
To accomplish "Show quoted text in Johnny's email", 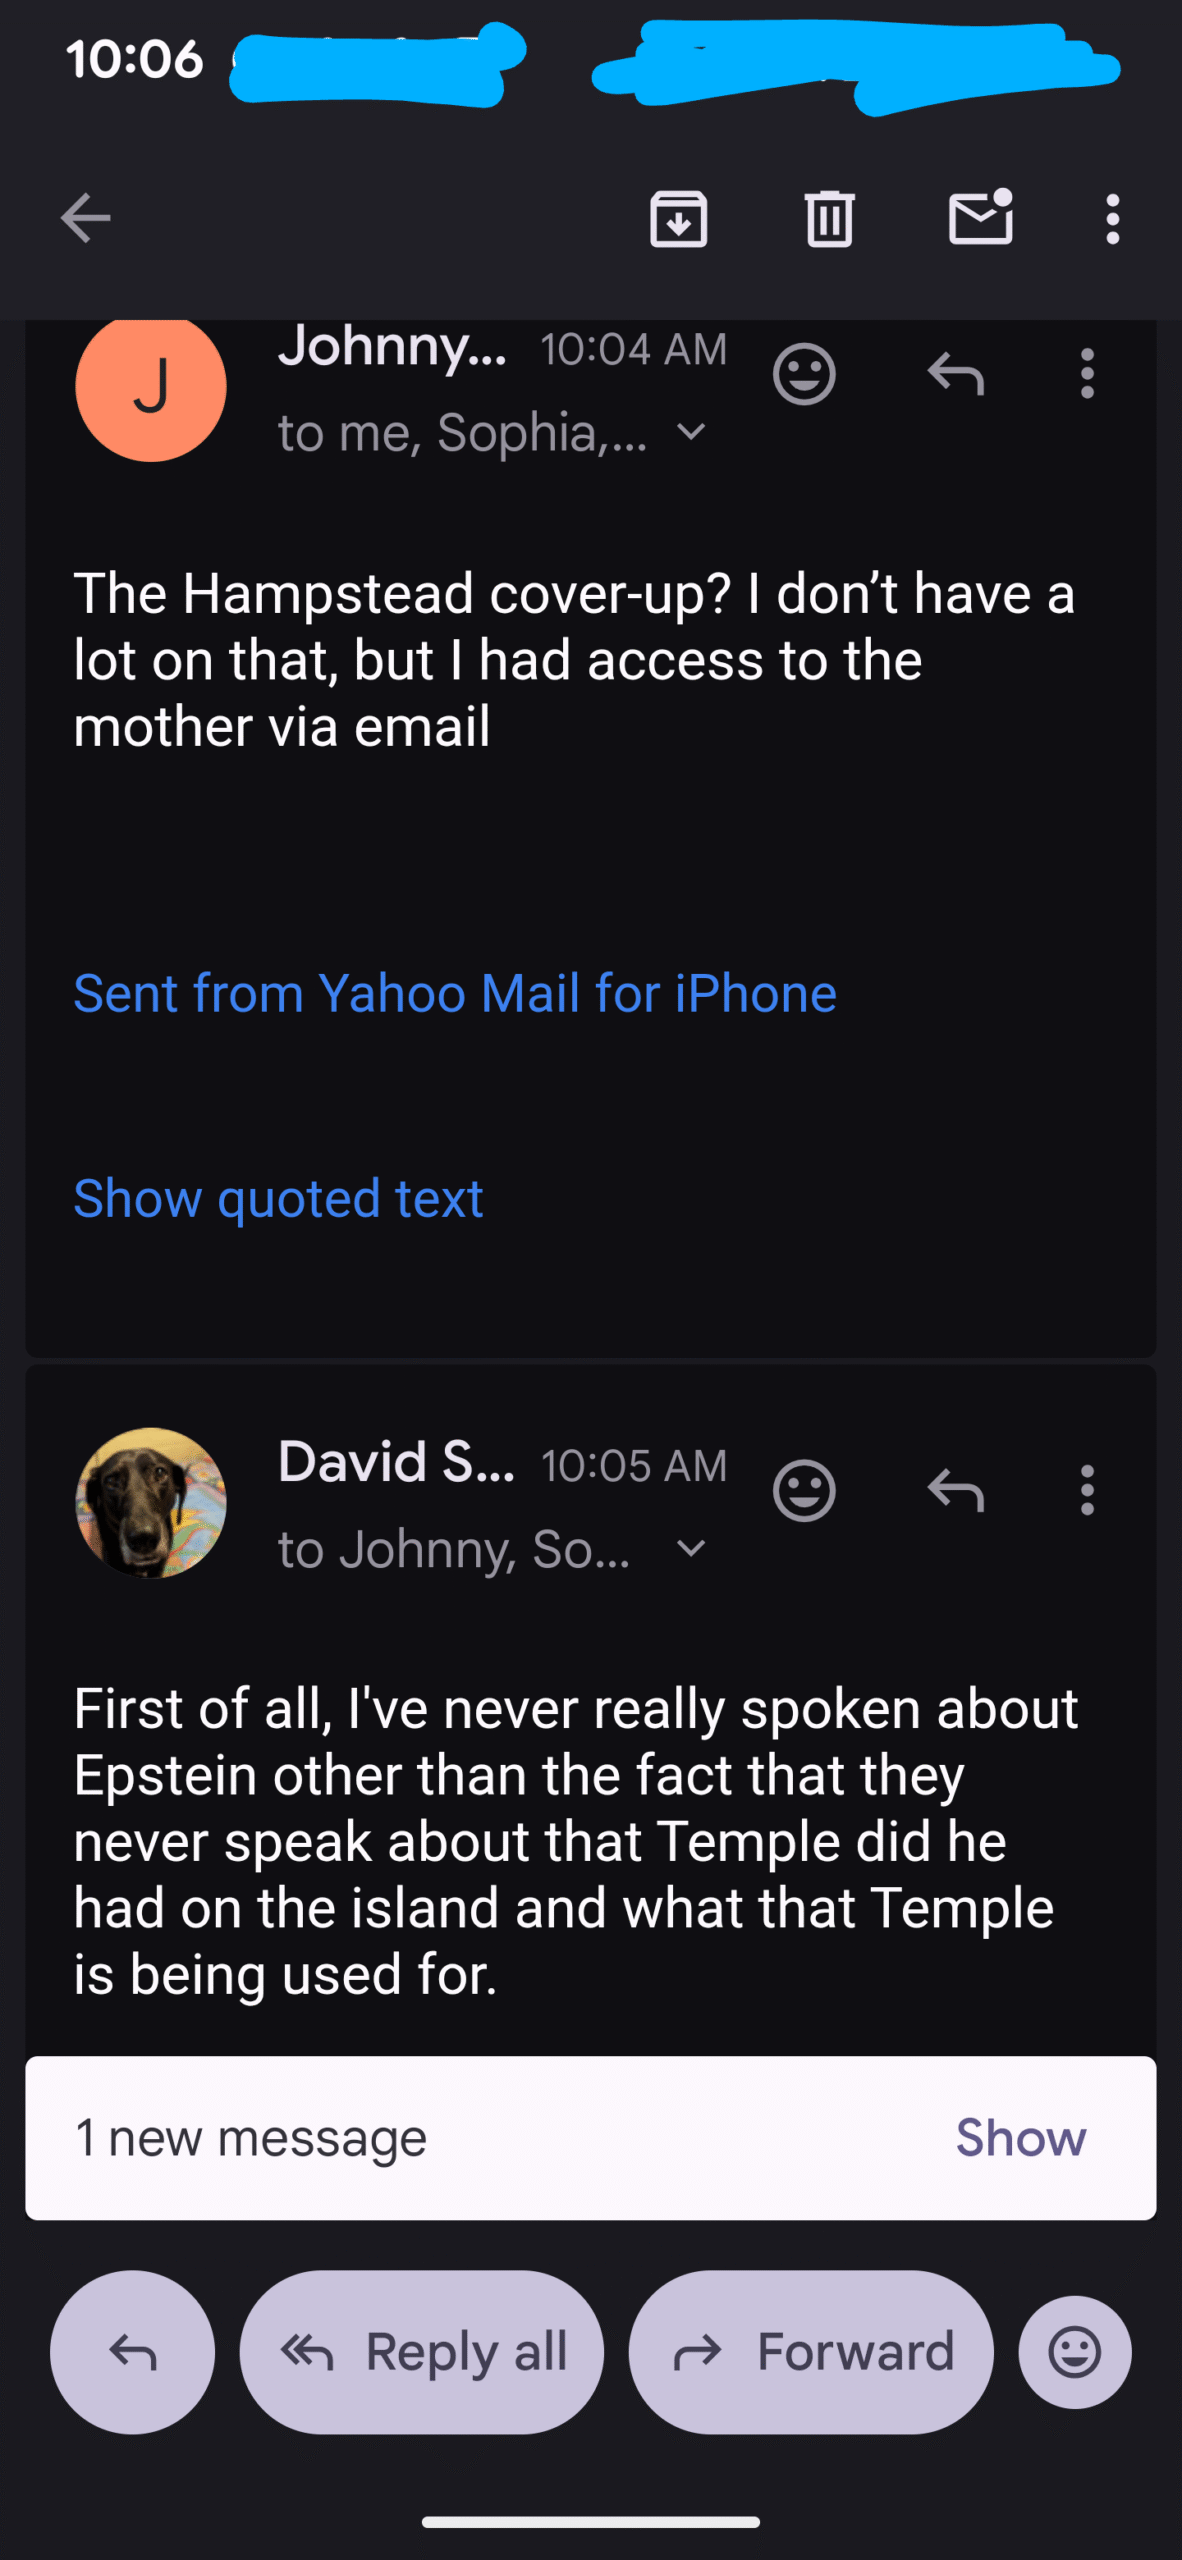I will [278, 1198].
